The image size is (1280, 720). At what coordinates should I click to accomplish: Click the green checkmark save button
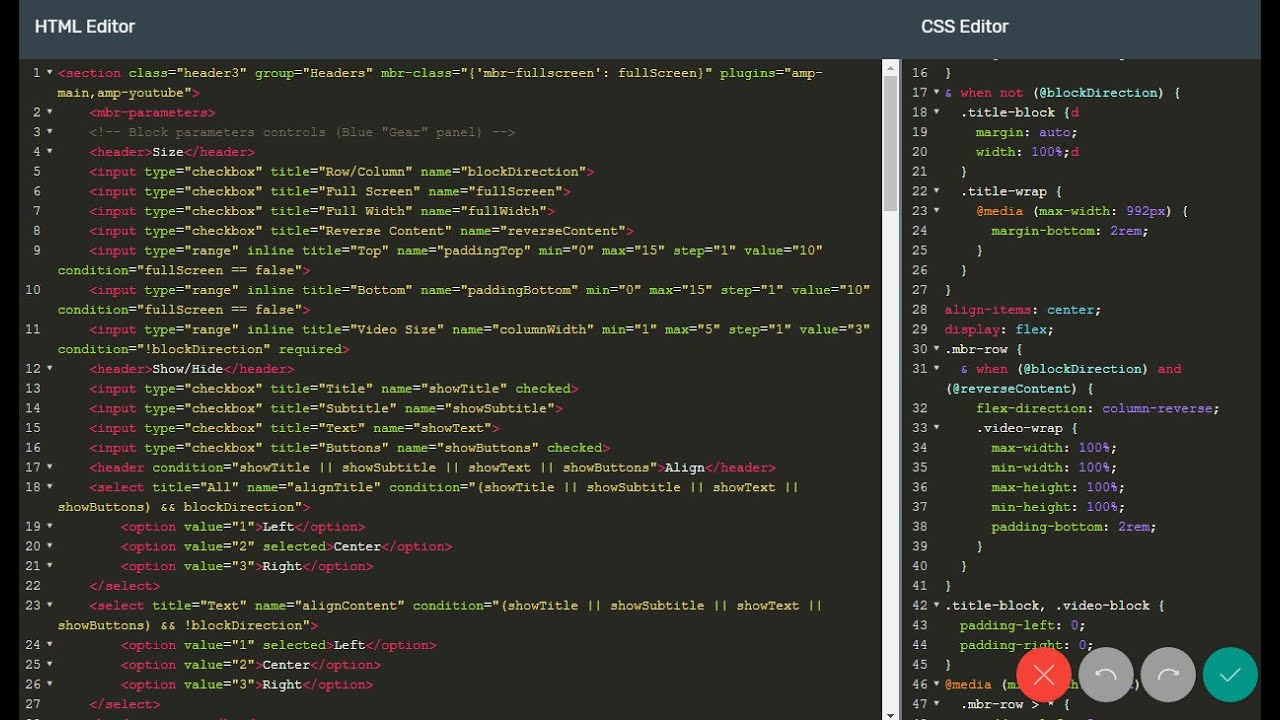click(x=1229, y=675)
